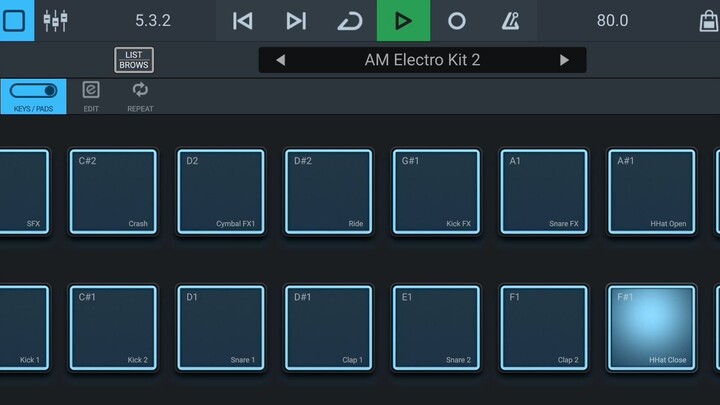Jump to the song start

[x=242, y=20]
